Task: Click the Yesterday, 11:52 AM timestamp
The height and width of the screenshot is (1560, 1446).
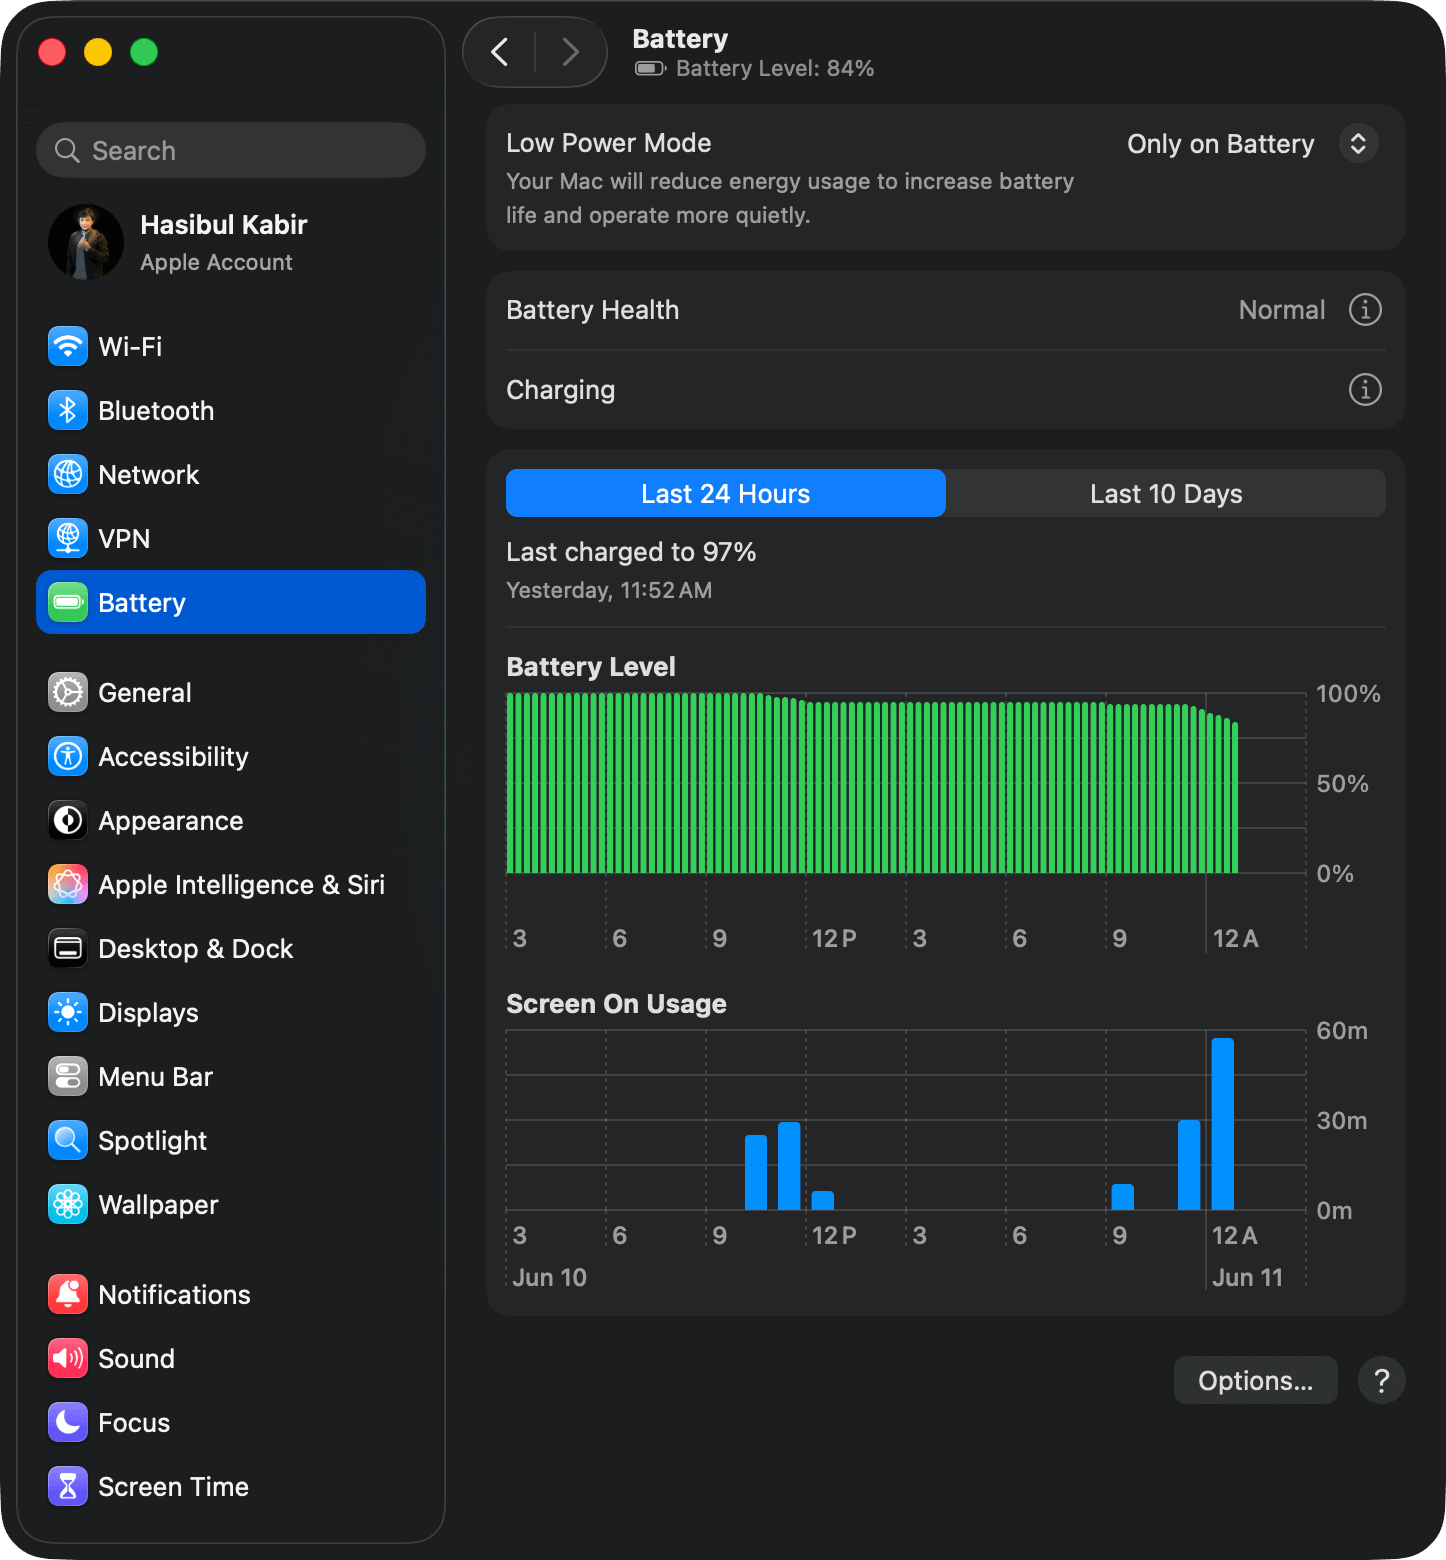Action: 609,591
